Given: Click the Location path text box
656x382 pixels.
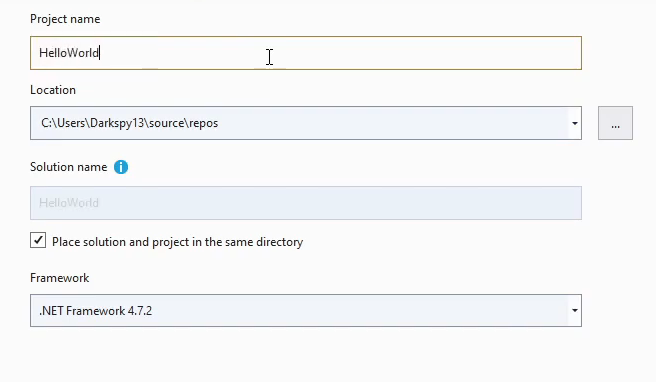Looking at the screenshot, I should click(299, 123).
